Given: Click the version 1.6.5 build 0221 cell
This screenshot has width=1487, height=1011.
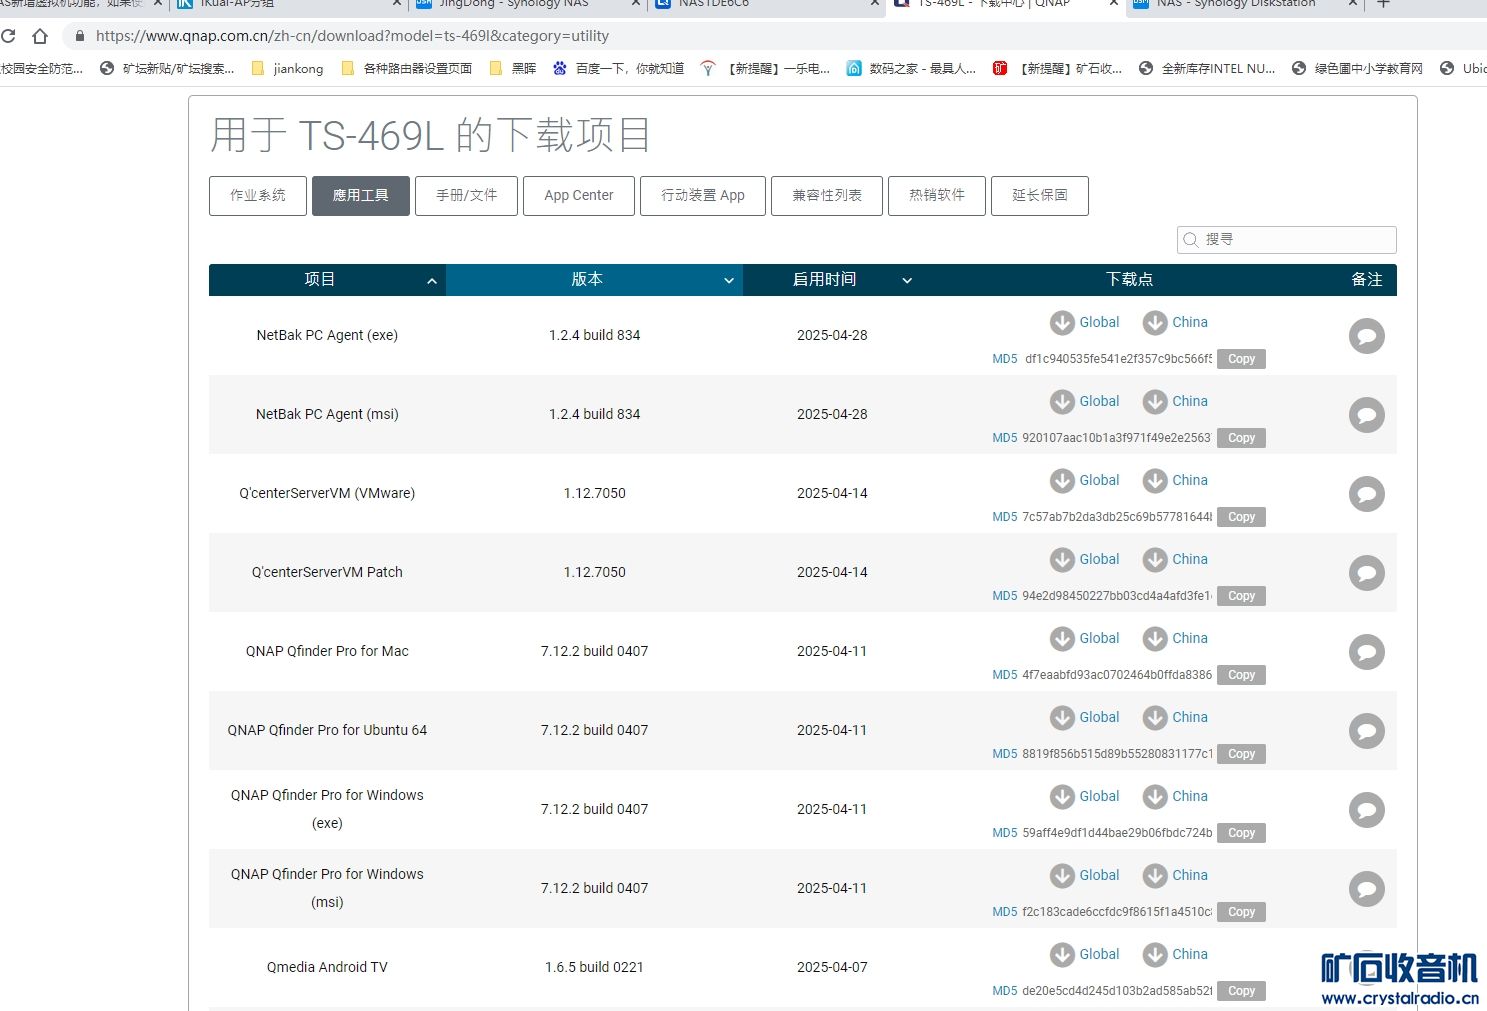Looking at the screenshot, I should [594, 967].
